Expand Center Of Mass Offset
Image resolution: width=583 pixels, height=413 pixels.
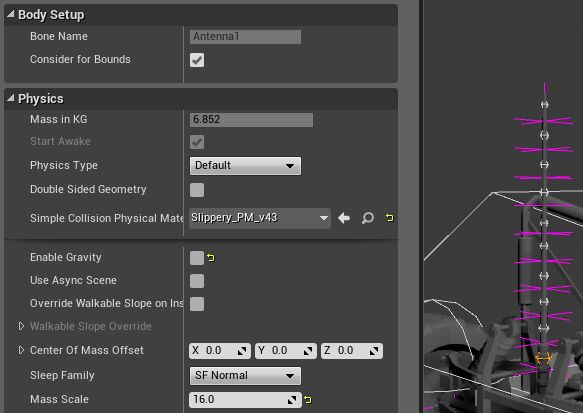click(x=22, y=350)
